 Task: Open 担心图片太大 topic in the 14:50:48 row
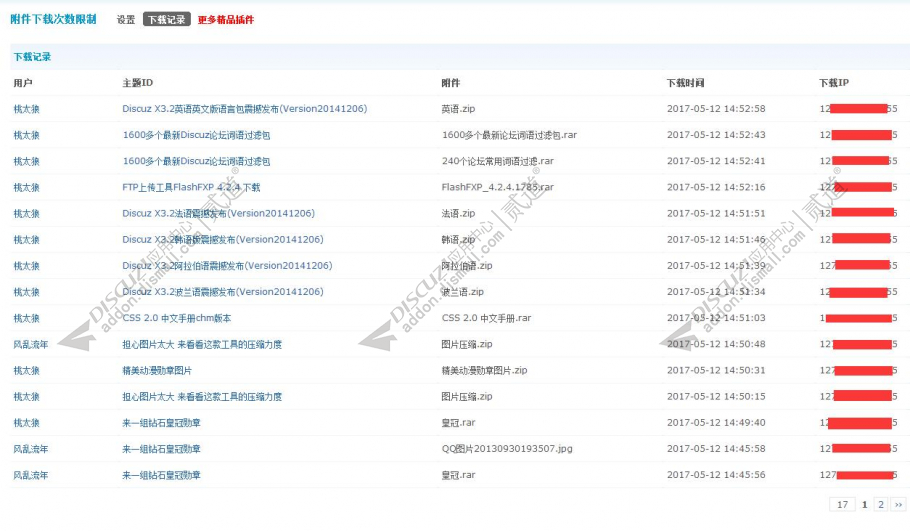pyautogui.click(x=202, y=344)
